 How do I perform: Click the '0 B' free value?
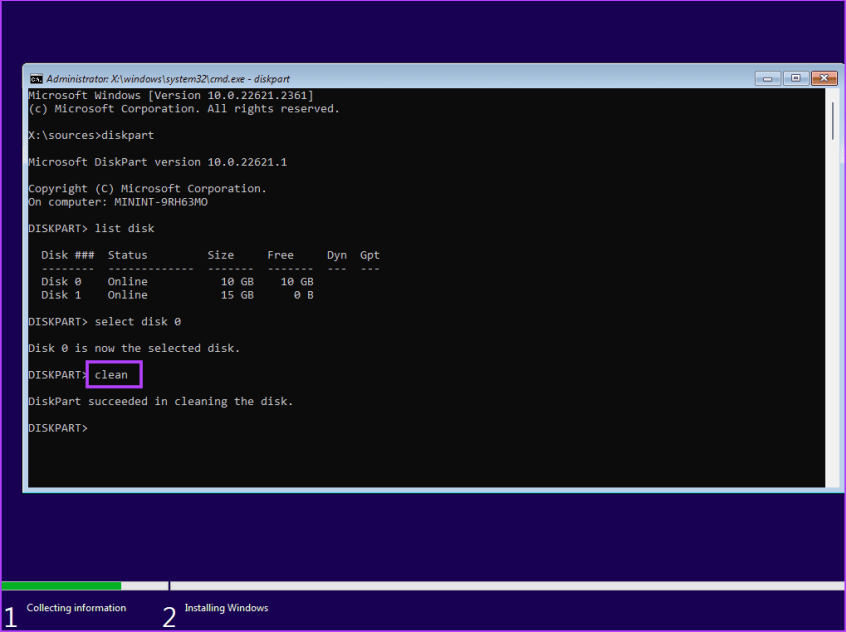pos(304,295)
